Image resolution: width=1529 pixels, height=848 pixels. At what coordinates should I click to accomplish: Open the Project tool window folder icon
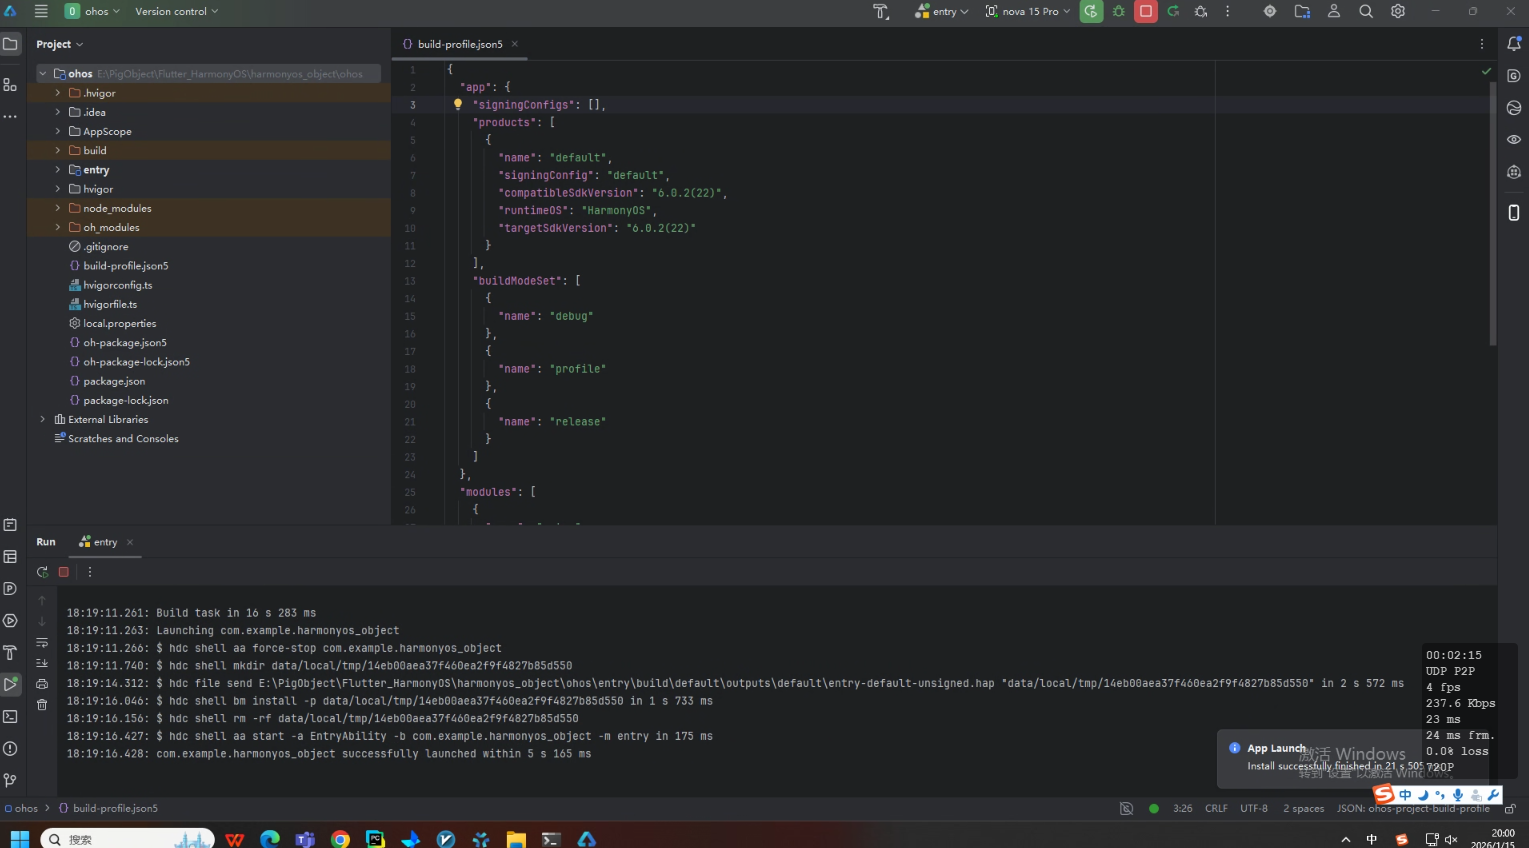[10, 44]
